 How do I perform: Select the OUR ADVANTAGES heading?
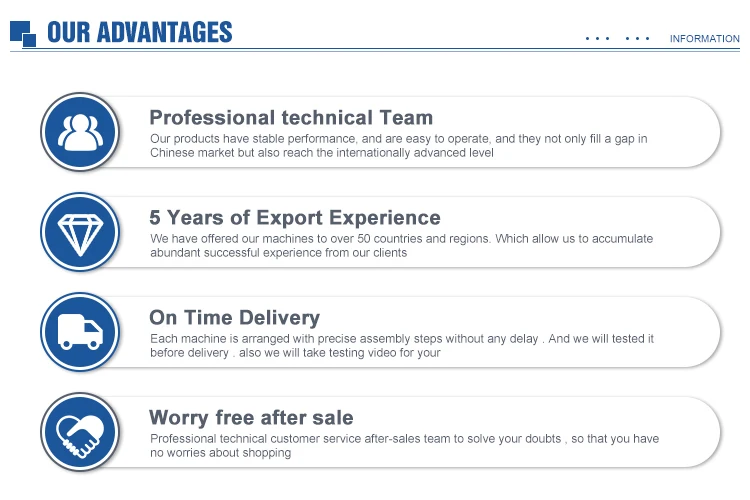140,33
